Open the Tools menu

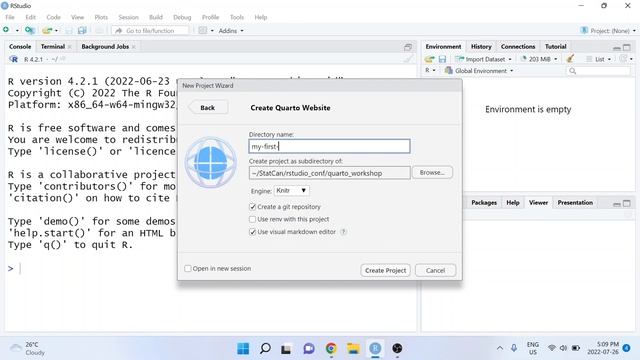point(237,17)
